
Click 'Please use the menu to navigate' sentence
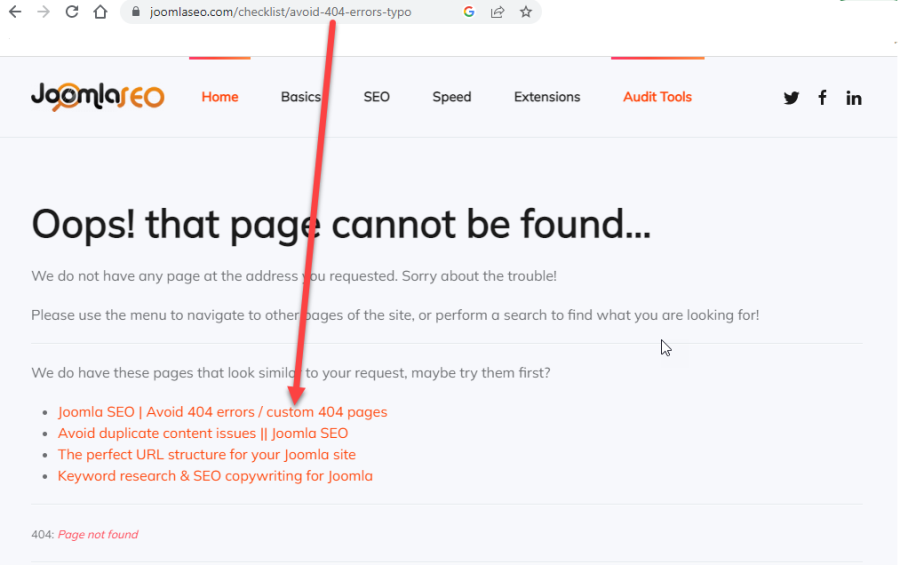[x=395, y=315]
